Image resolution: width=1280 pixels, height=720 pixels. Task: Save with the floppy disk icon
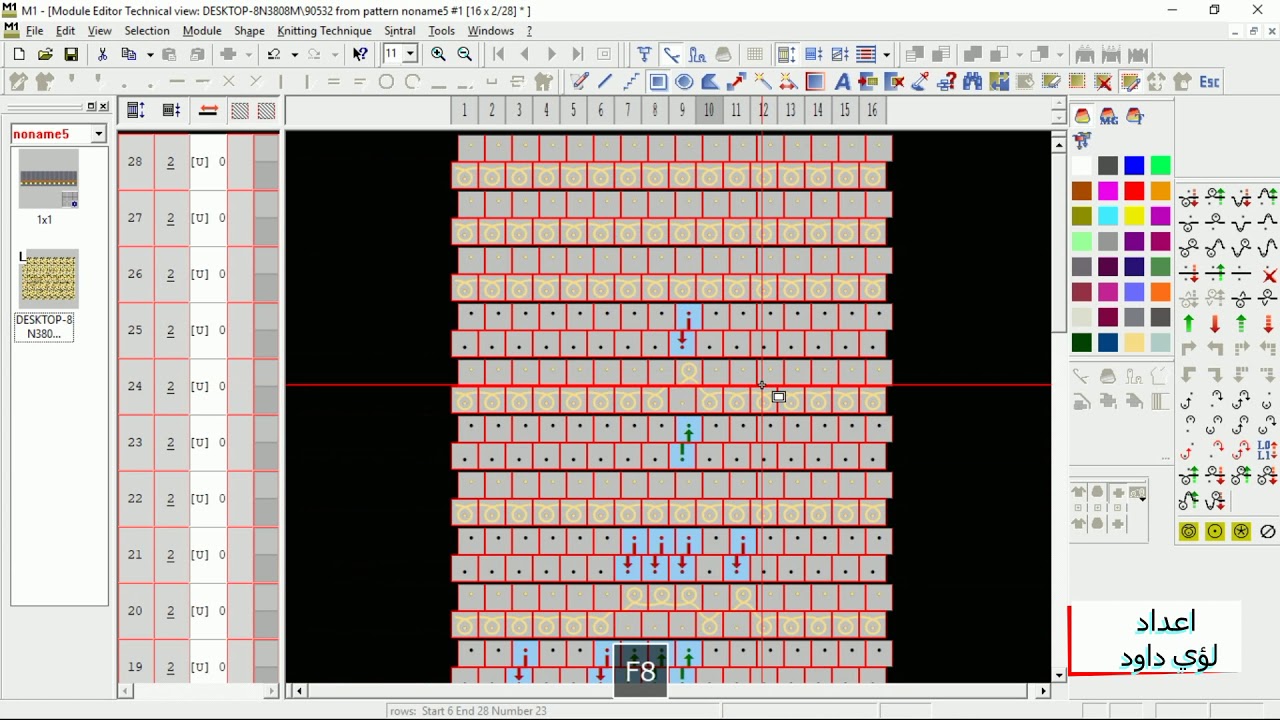tap(71, 54)
